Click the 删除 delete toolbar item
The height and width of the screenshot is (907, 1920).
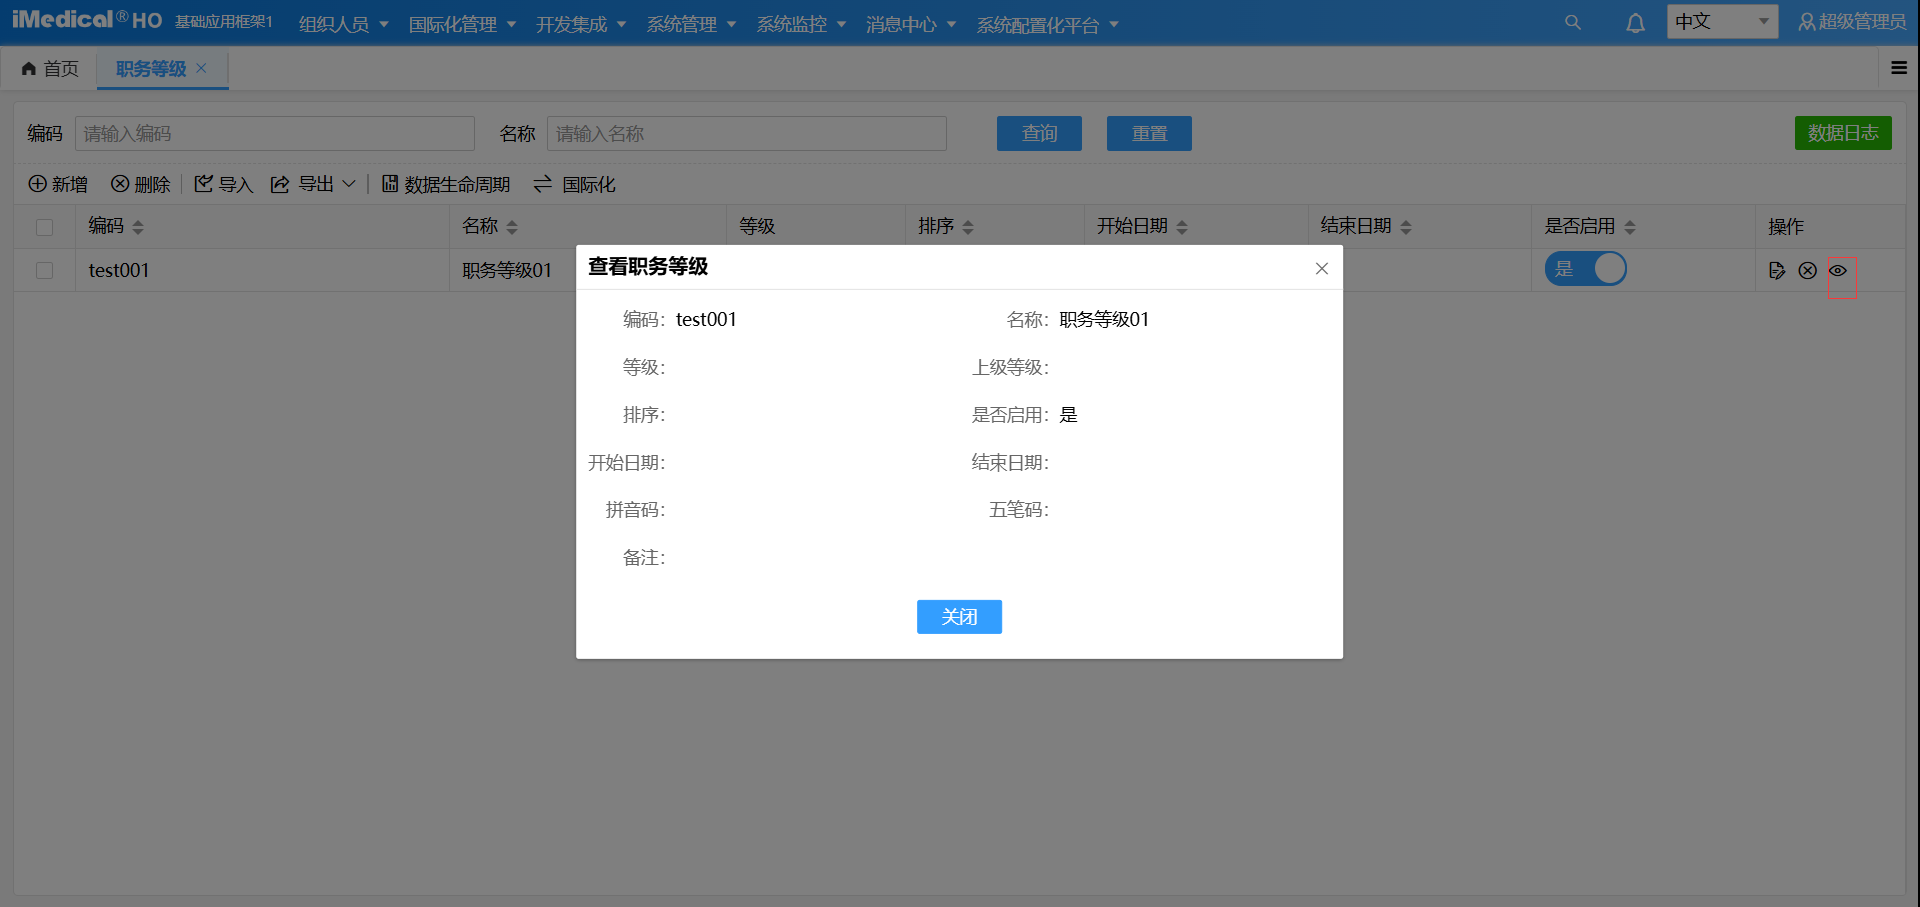click(x=140, y=184)
